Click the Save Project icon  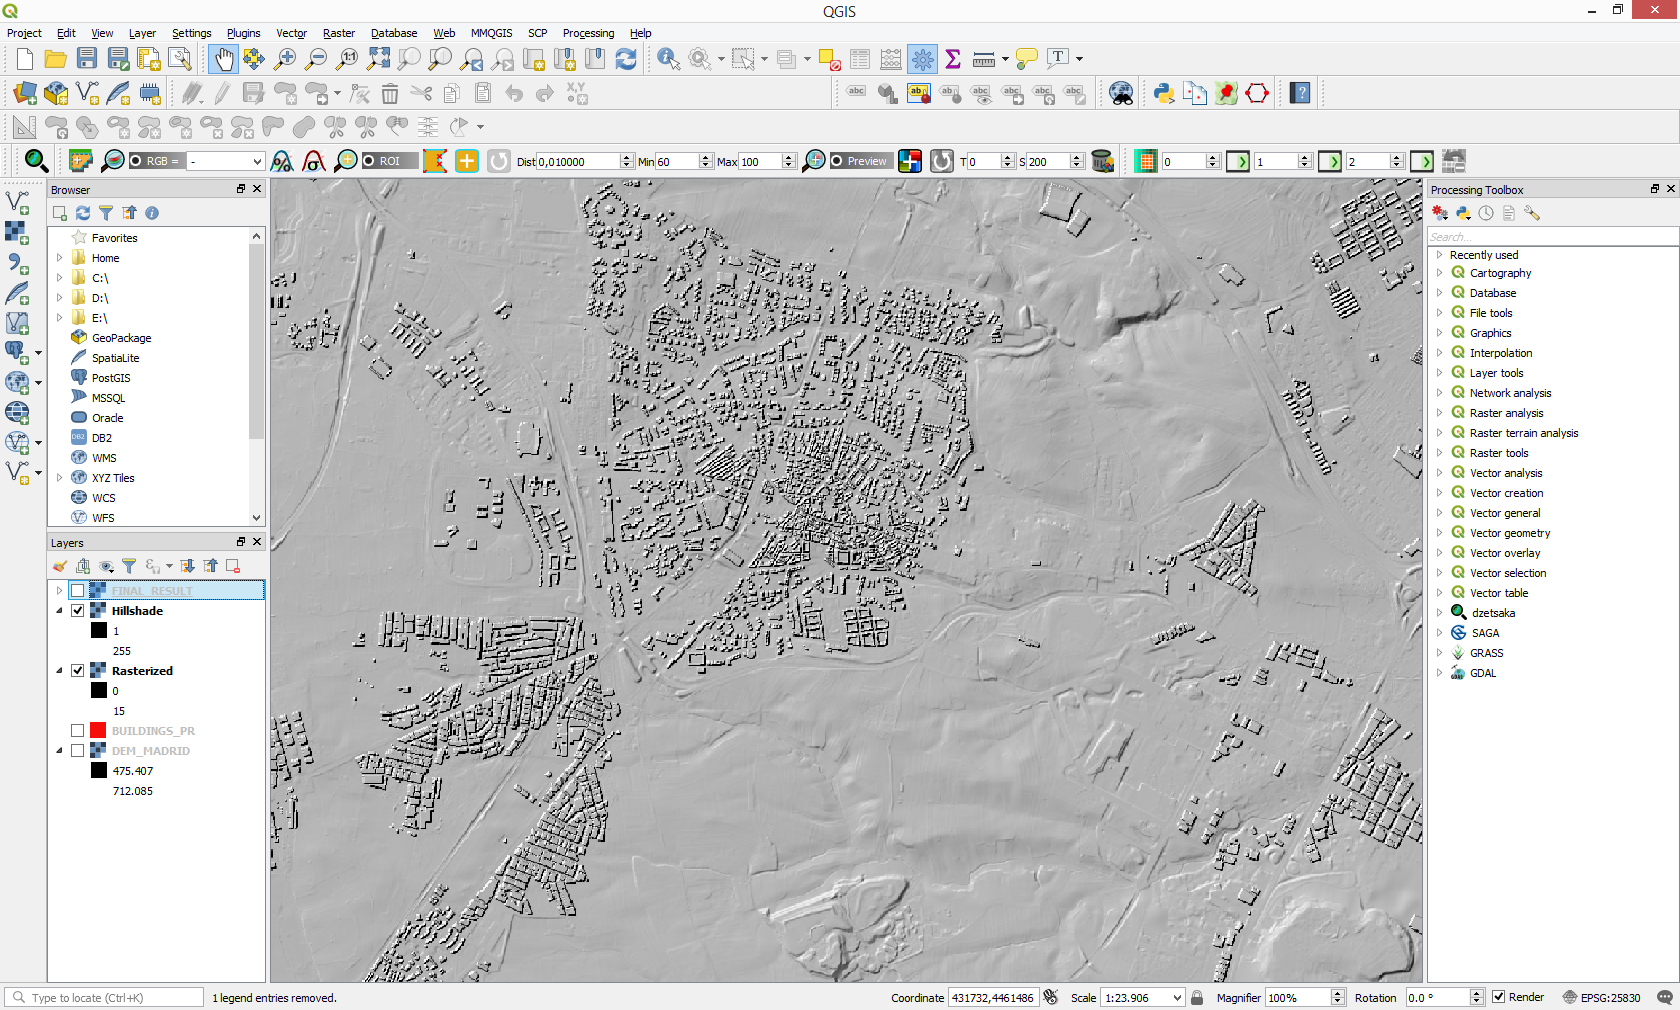(87, 60)
